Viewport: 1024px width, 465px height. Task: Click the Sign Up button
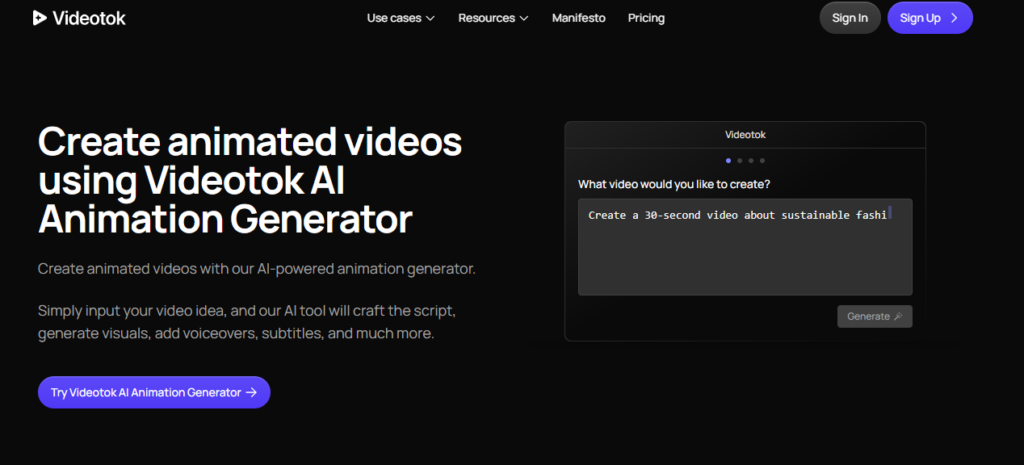pyautogui.click(x=930, y=18)
